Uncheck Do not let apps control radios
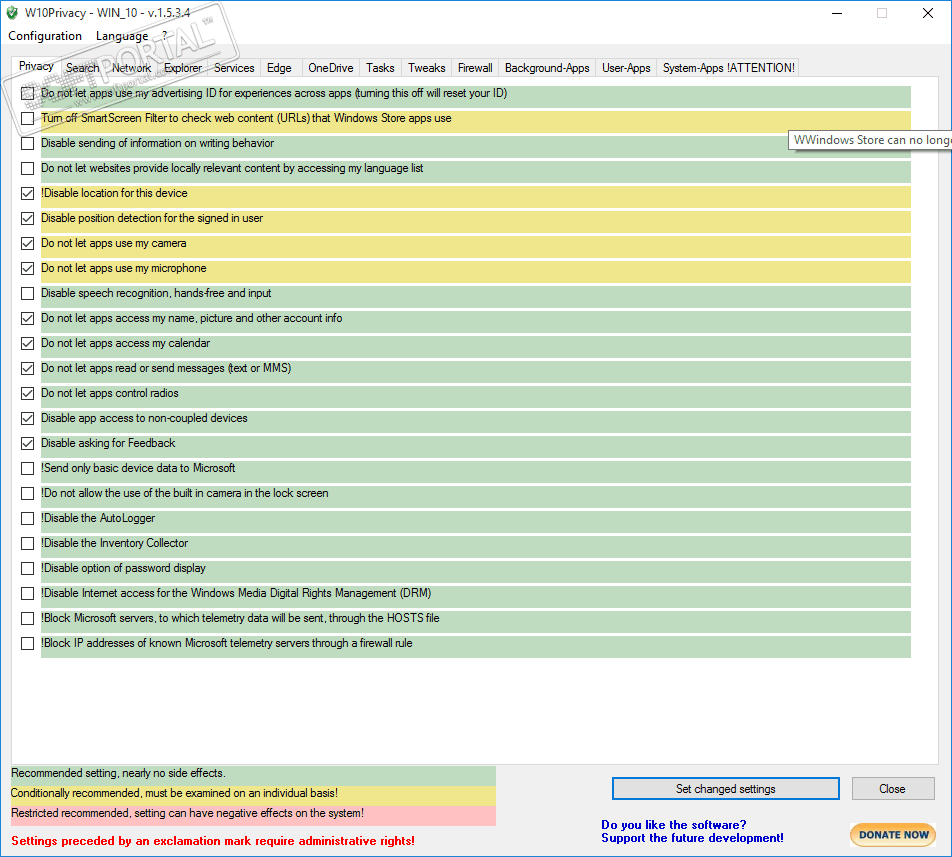This screenshot has height=857, width=952. tap(27, 393)
